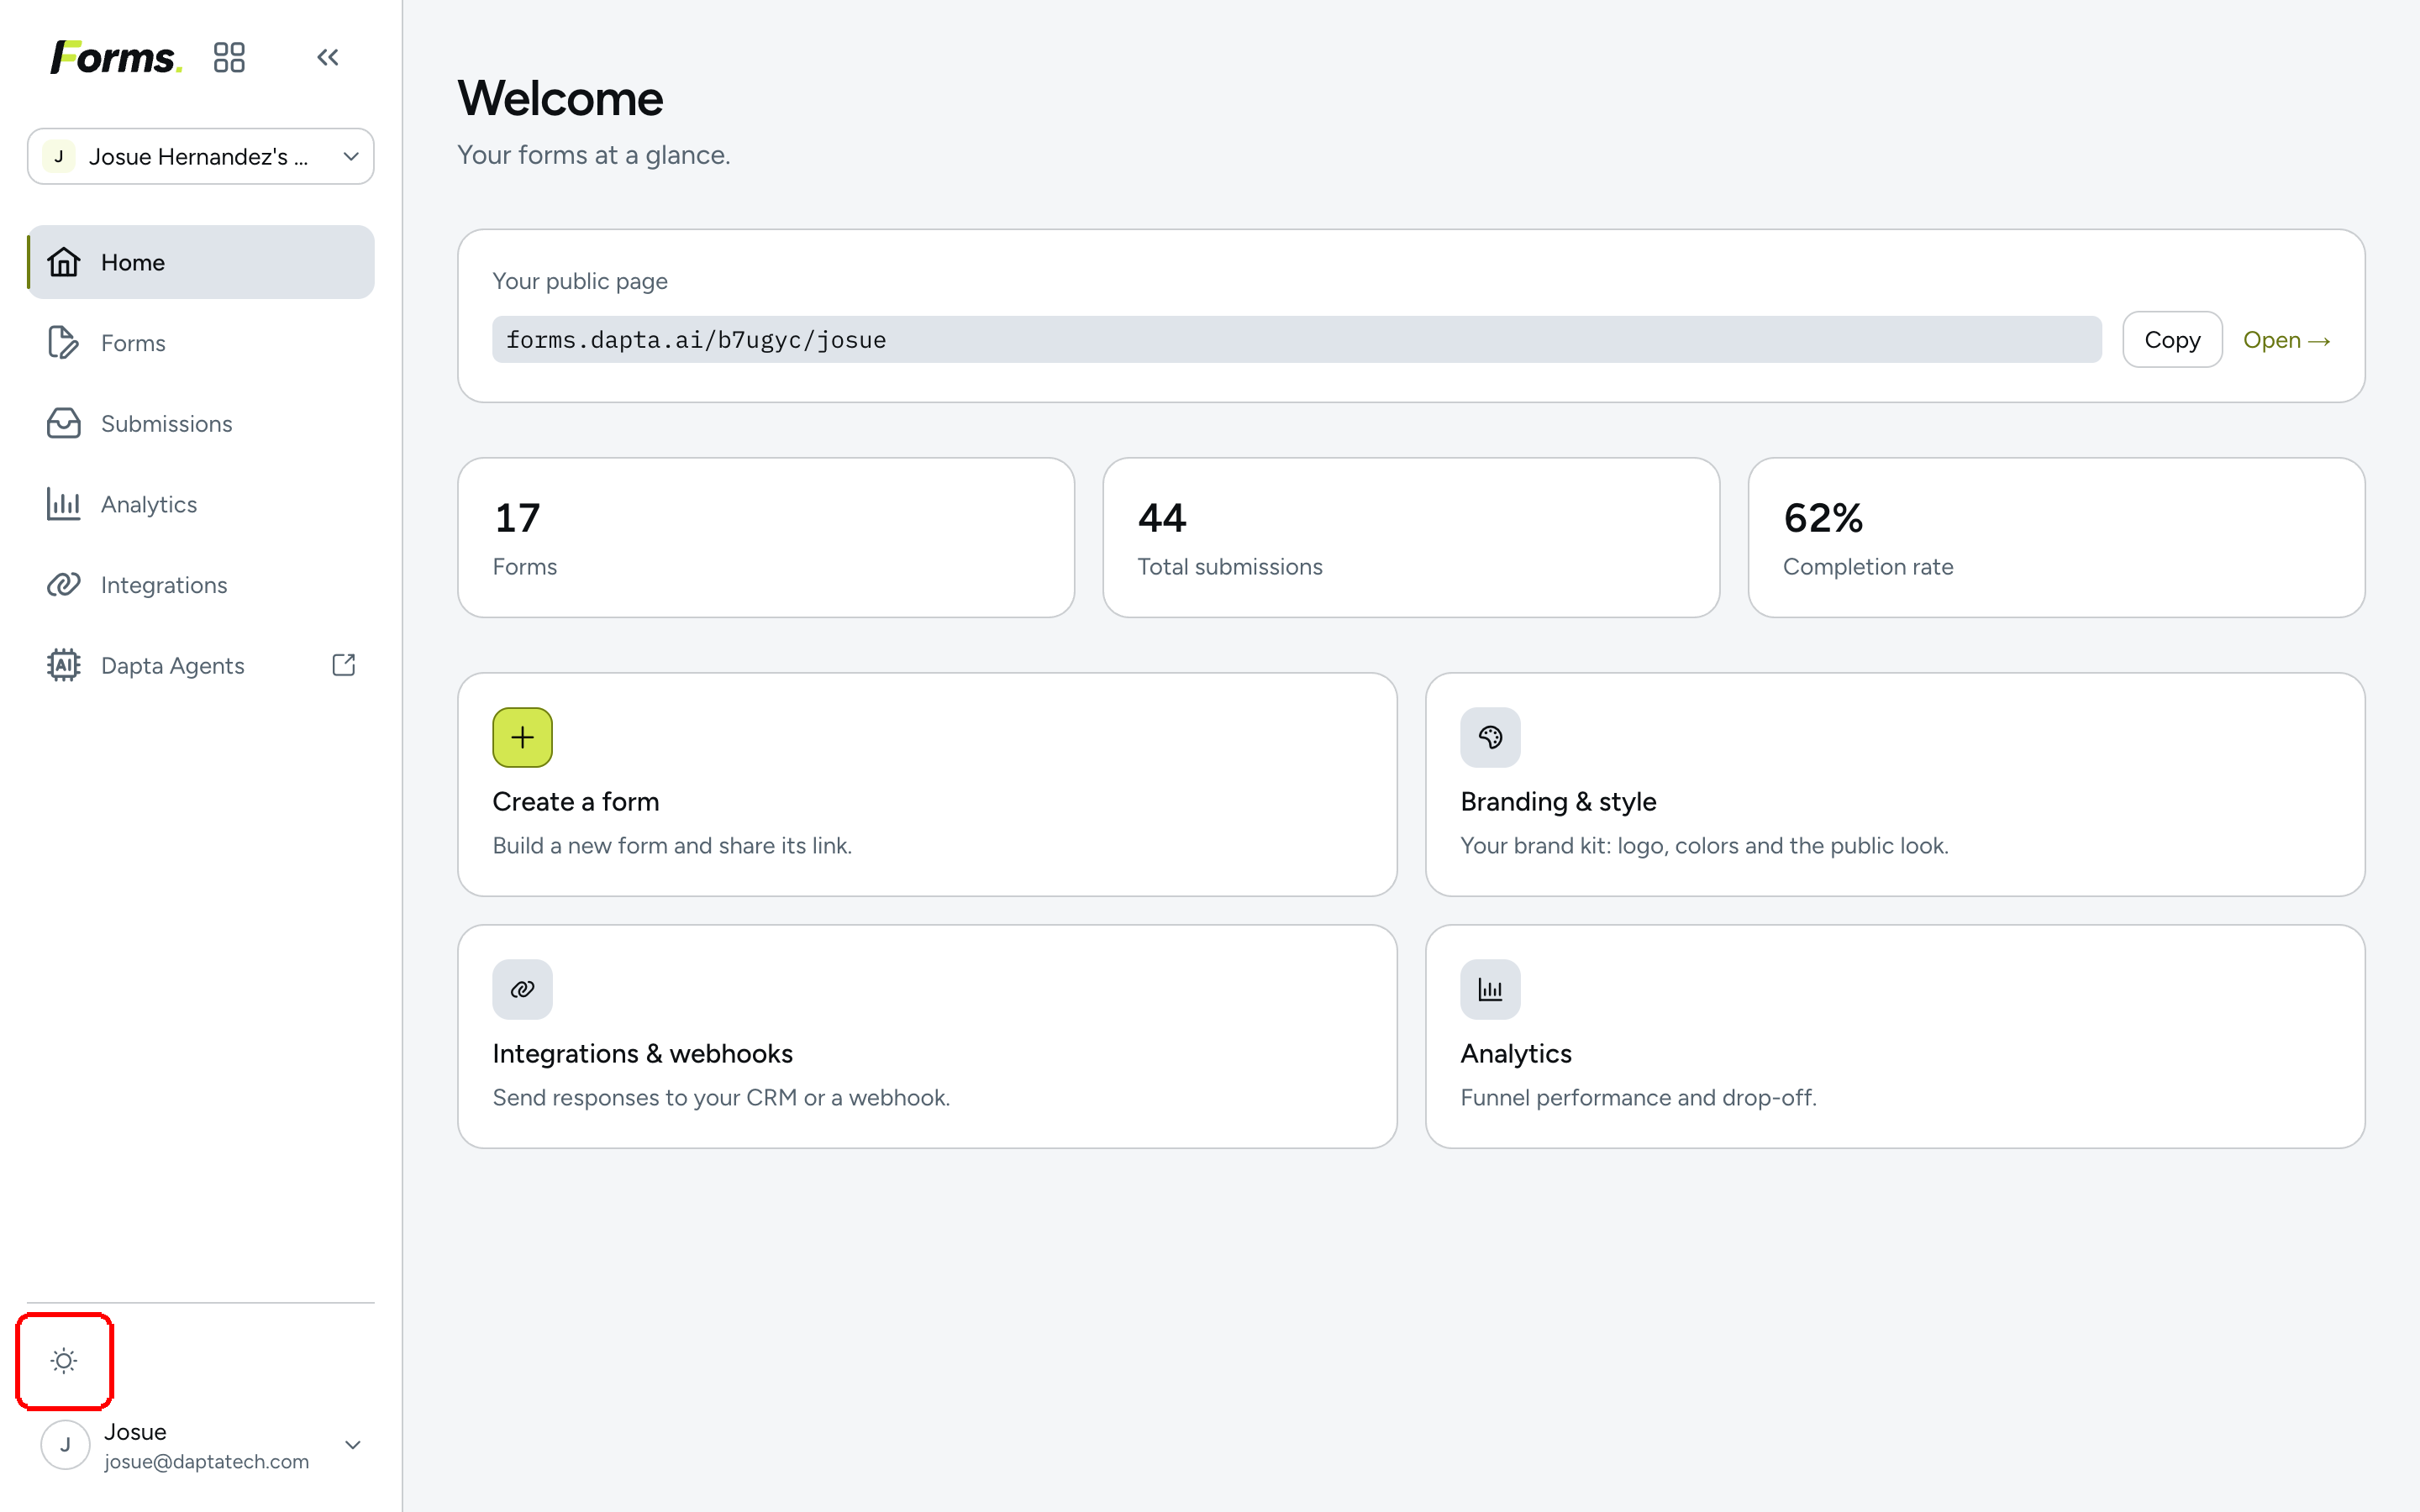The height and width of the screenshot is (1512, 2420).
Task: Click the external link icon beside Dapta Agents
Action: tap(344, 665)
